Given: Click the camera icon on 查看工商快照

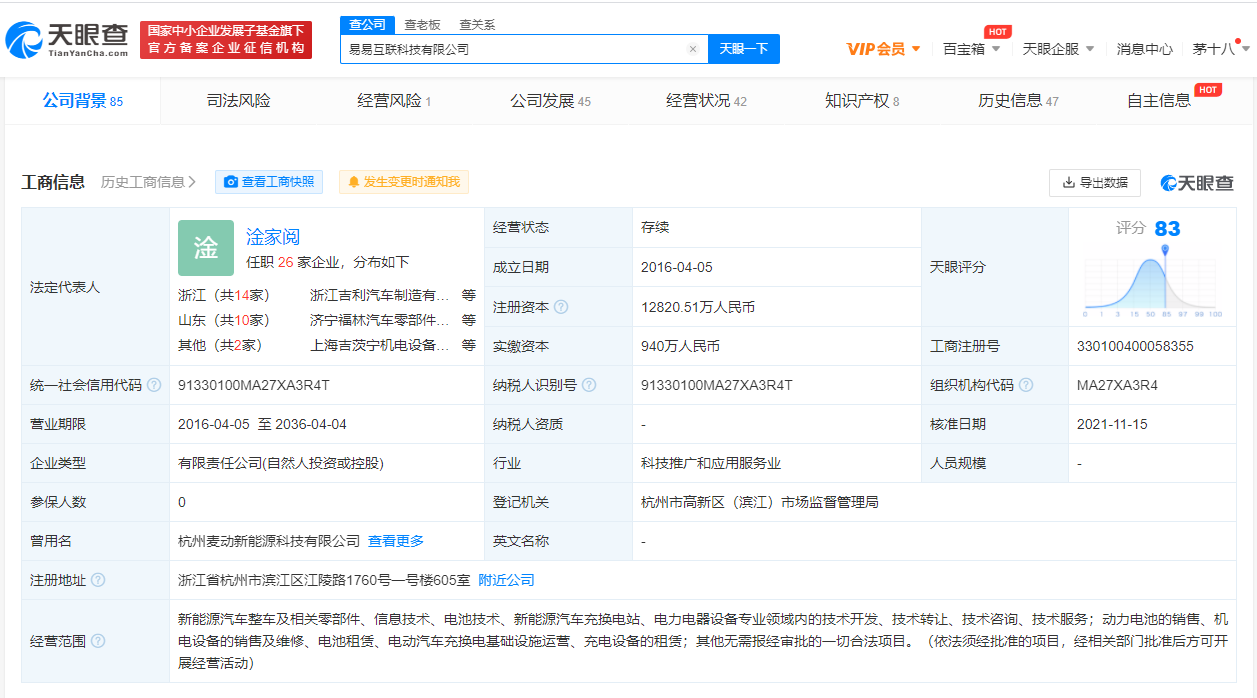Looking at the screenshot, I should coord(230,182).
